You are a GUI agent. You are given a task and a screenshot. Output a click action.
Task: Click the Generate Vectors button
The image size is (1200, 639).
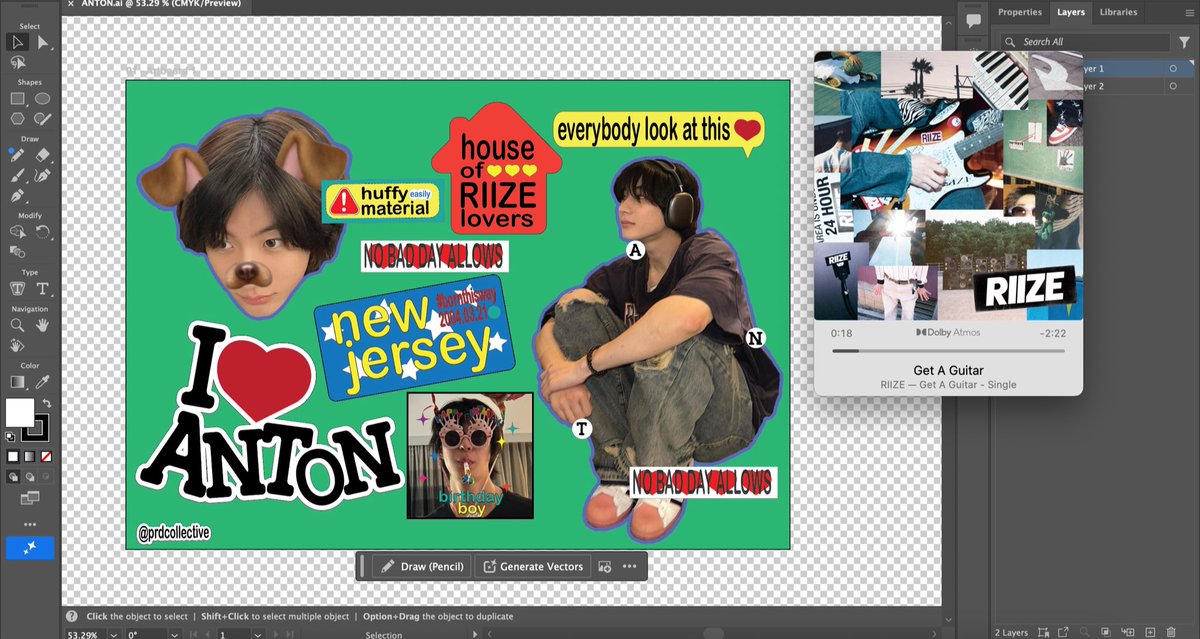[x=533, y=566]
